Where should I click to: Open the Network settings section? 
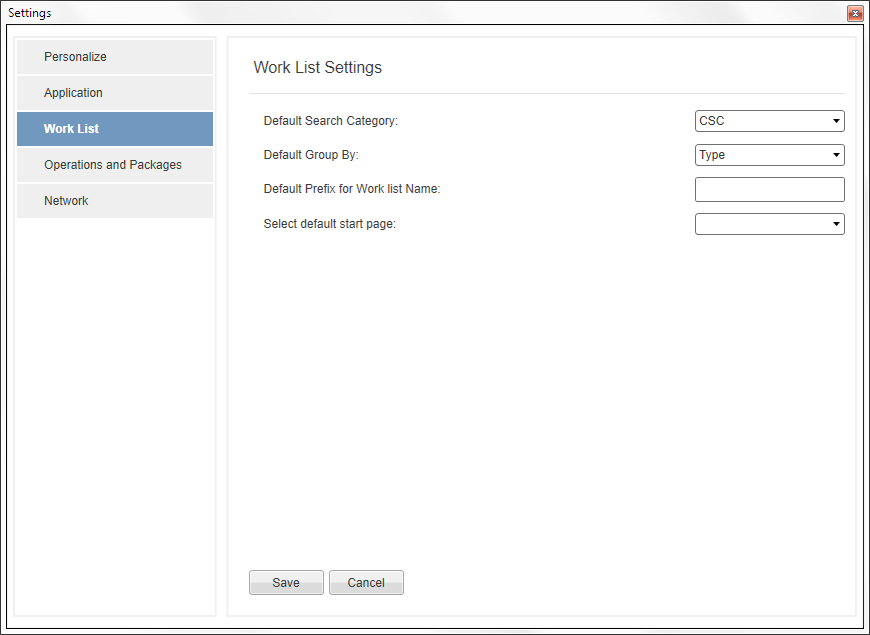115,201
